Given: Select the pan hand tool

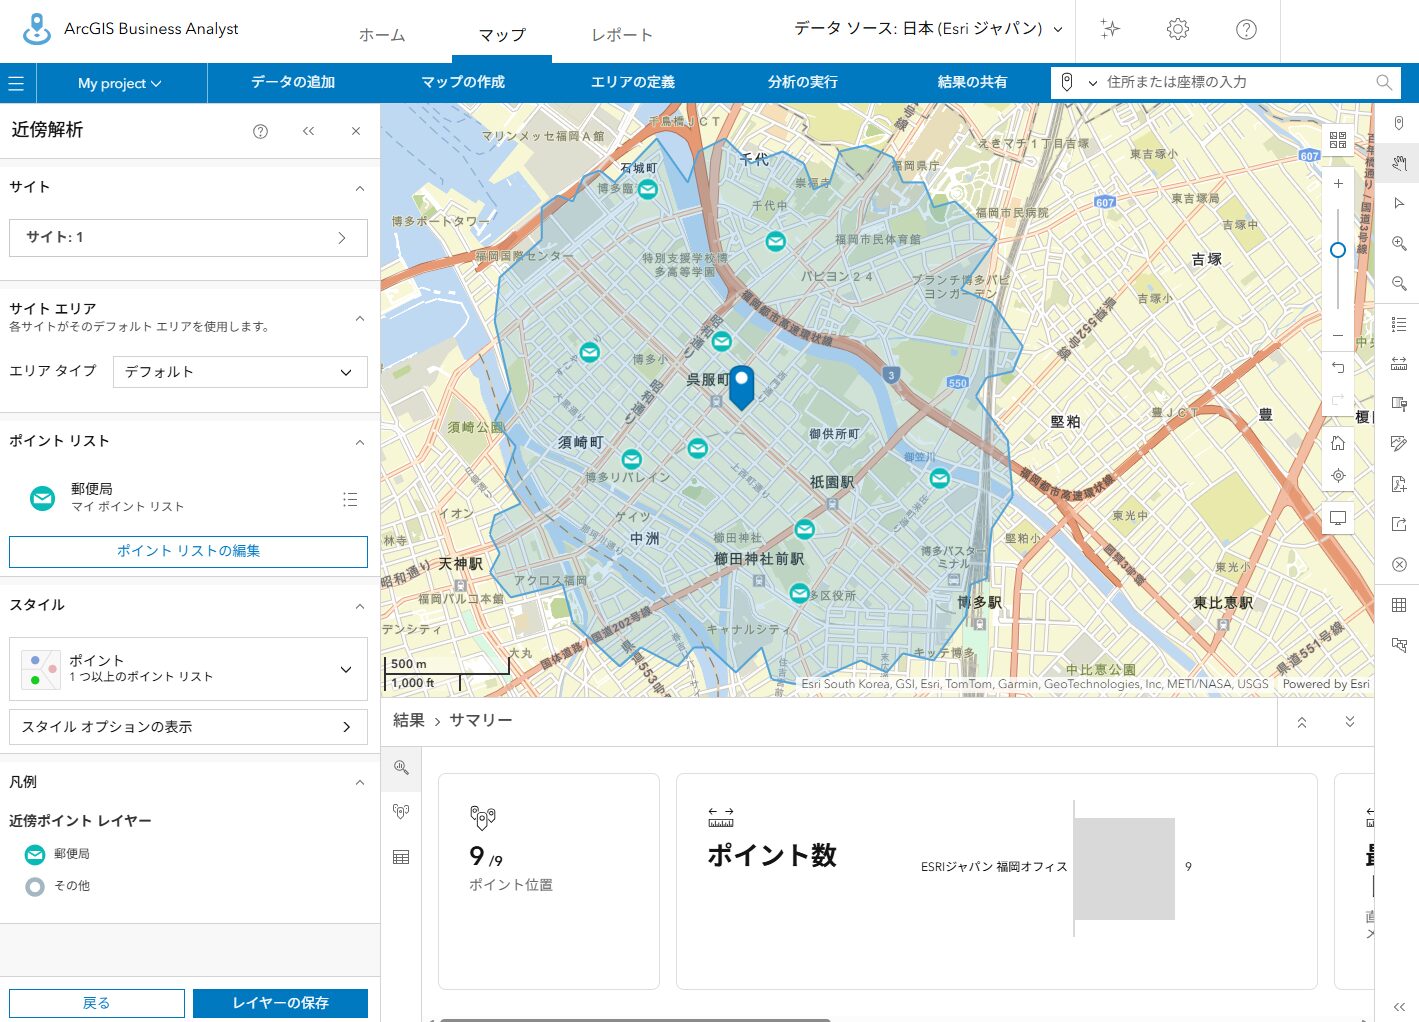Looking at the screenshot, I should (1399, 163).
